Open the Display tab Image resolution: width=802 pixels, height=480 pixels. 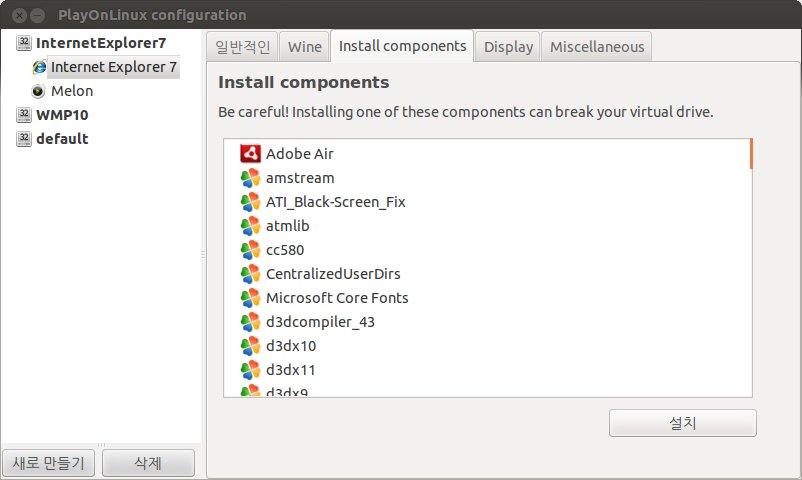point(508,47)
